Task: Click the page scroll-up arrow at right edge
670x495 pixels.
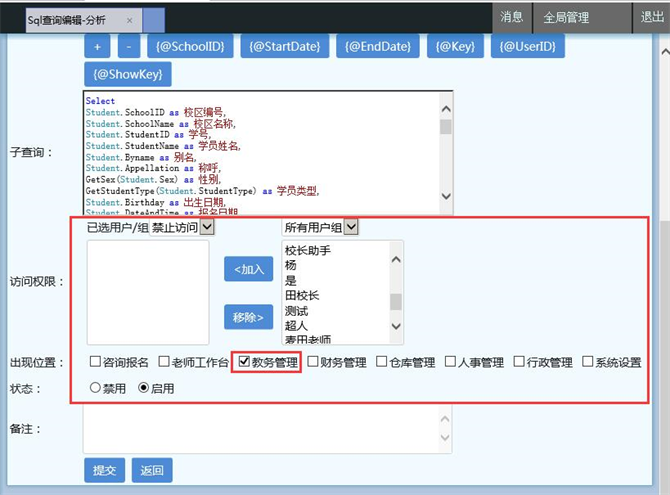Action: 665,52
